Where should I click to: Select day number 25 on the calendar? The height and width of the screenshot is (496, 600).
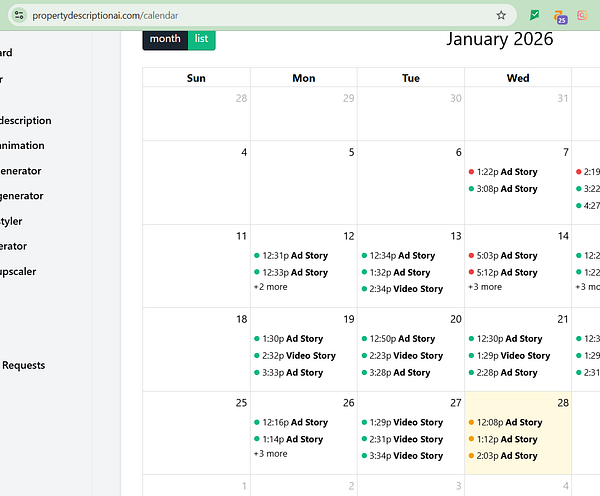tap(241, 403)
